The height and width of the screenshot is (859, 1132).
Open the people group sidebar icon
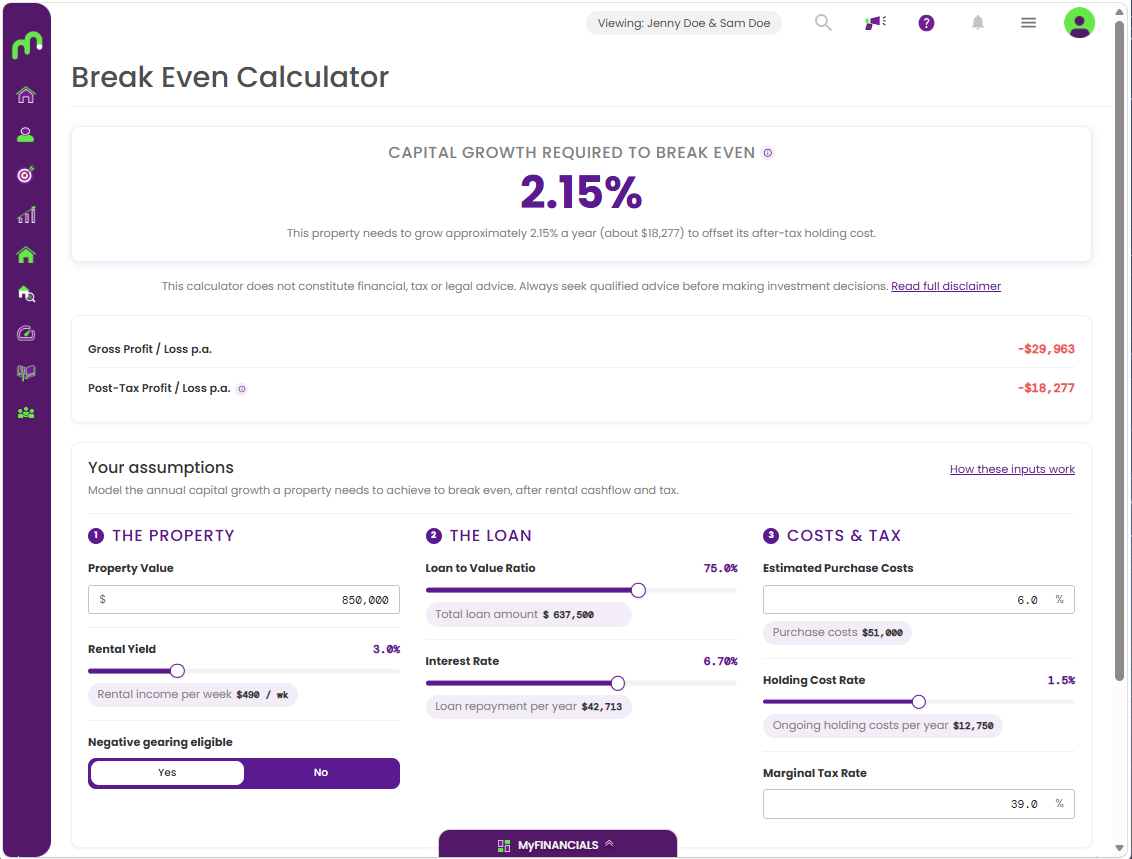[x=26, y=413]
